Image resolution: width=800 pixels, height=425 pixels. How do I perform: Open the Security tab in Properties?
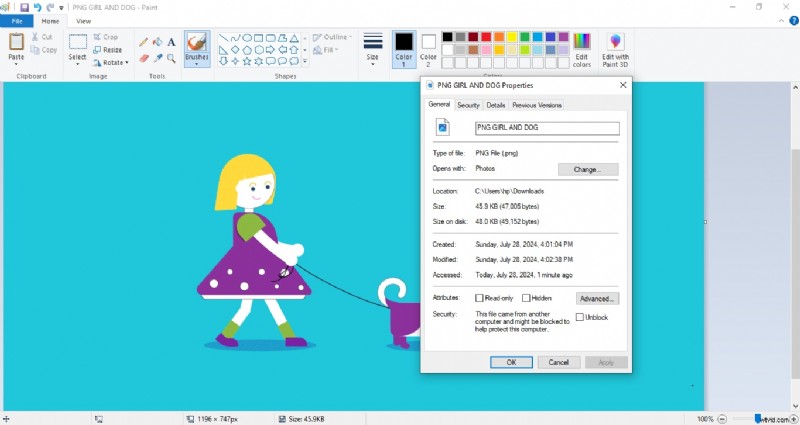468,105
